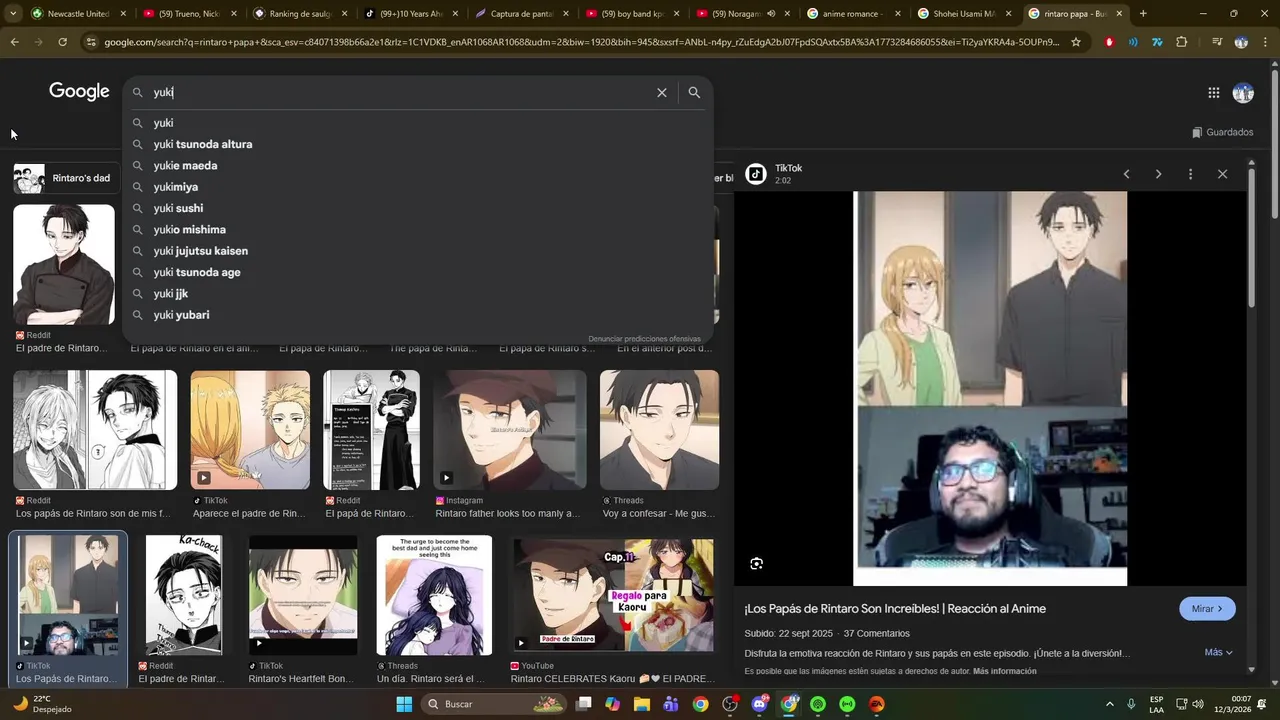Show hidden system tray icons
Screen dimensions: 1280x720
coord(1109,704)
